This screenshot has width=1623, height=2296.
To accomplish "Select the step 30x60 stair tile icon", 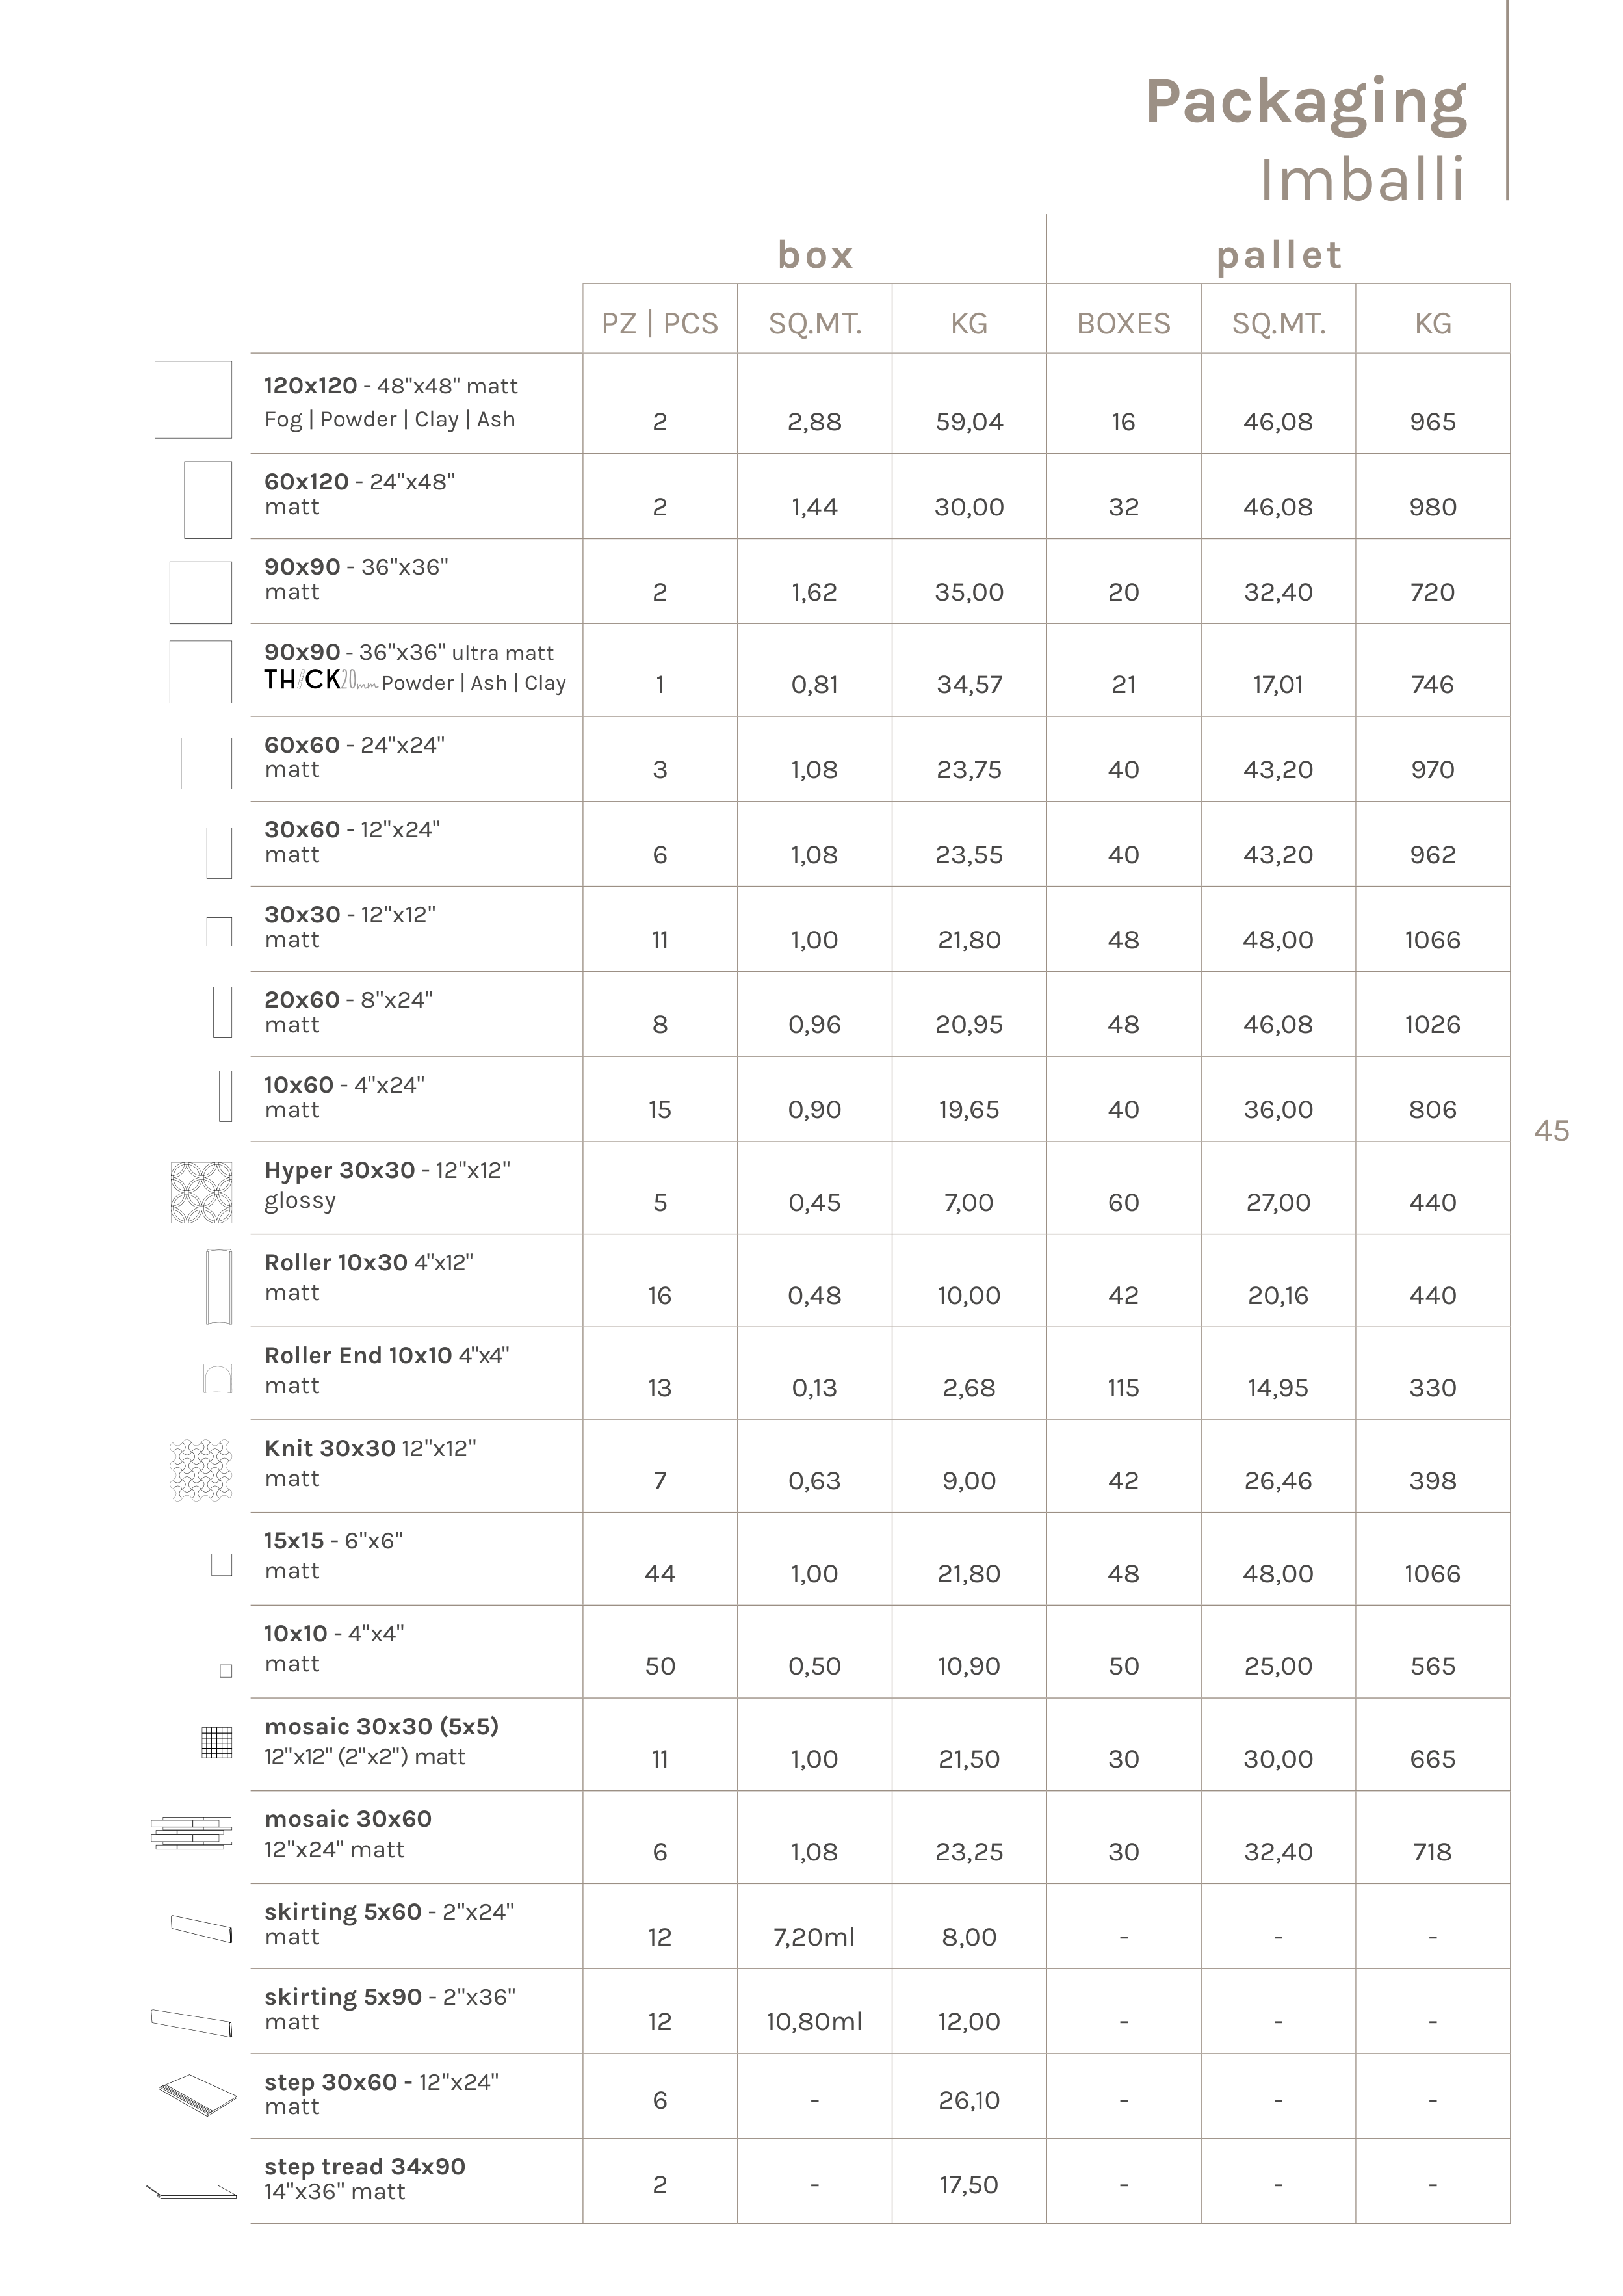I will coord(198,2094).
